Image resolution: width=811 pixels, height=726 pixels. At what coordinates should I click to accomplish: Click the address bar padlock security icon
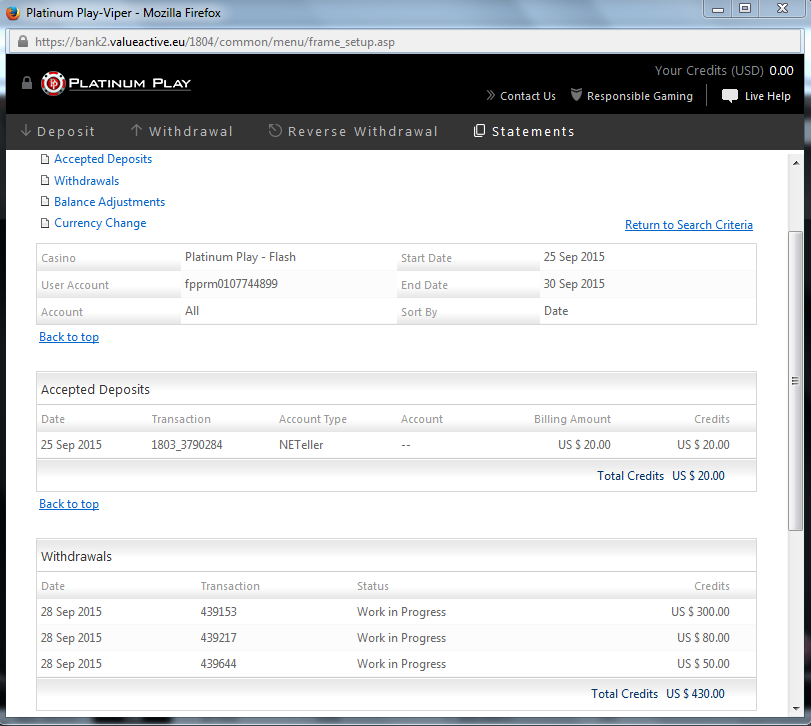23,41
